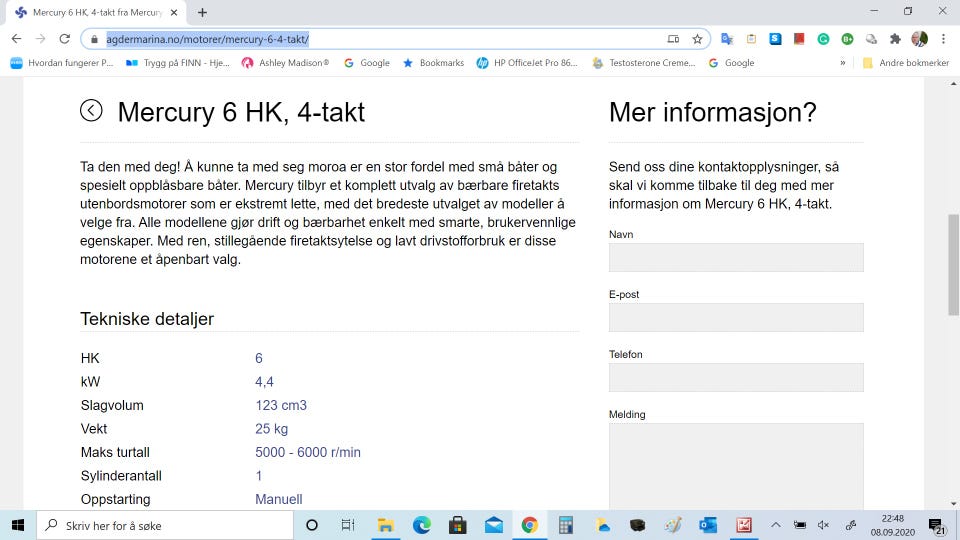Screen dimensions: 960x540
Task: Click the address bar URL
Action: coord(208,39)
